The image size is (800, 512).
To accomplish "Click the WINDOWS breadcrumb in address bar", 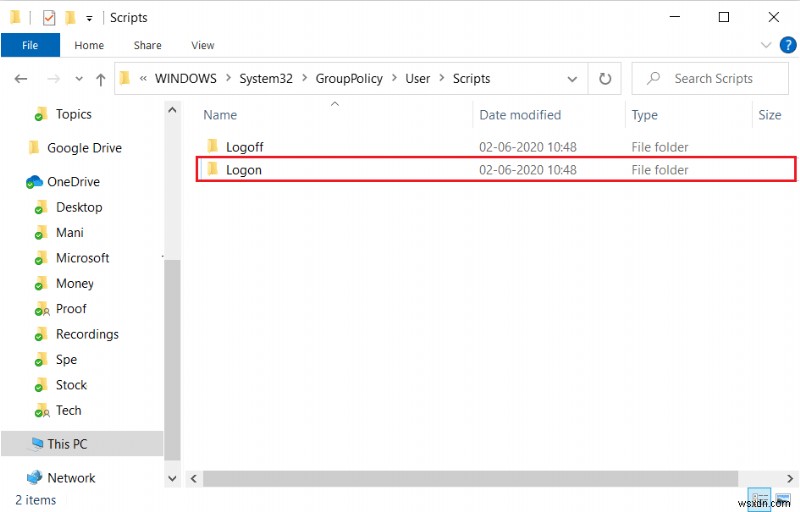I will (x=186, y=79).
